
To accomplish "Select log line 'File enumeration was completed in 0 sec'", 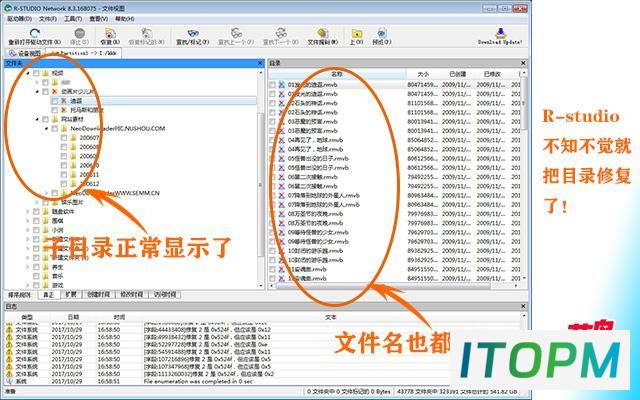I will 198,381.
